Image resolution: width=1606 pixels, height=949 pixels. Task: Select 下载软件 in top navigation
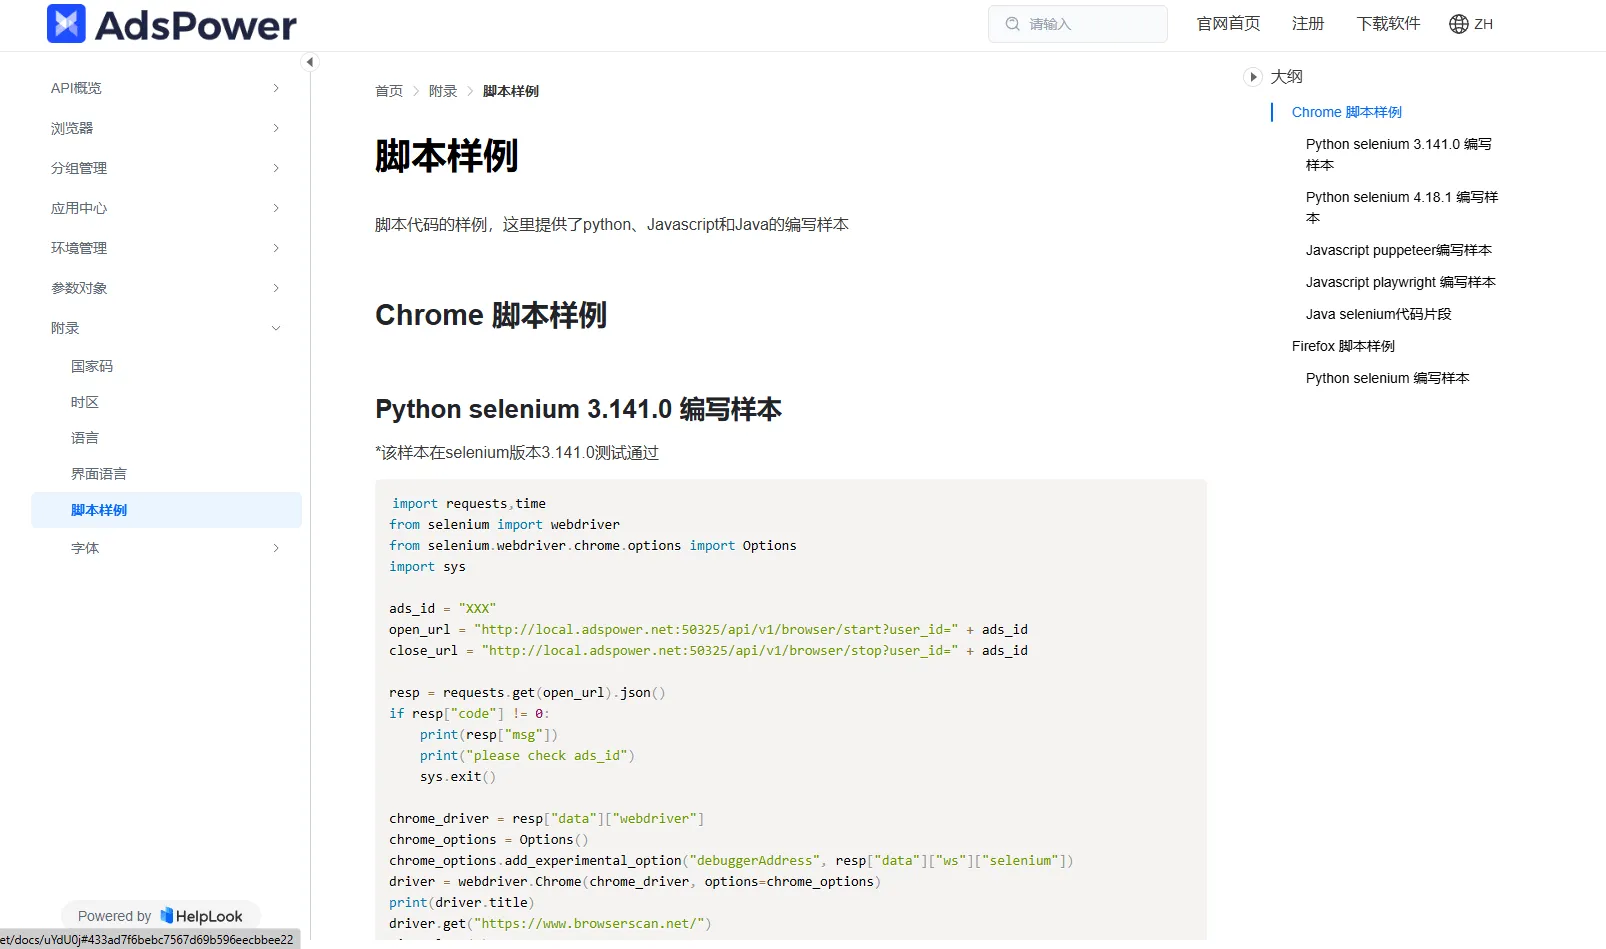1387,24
